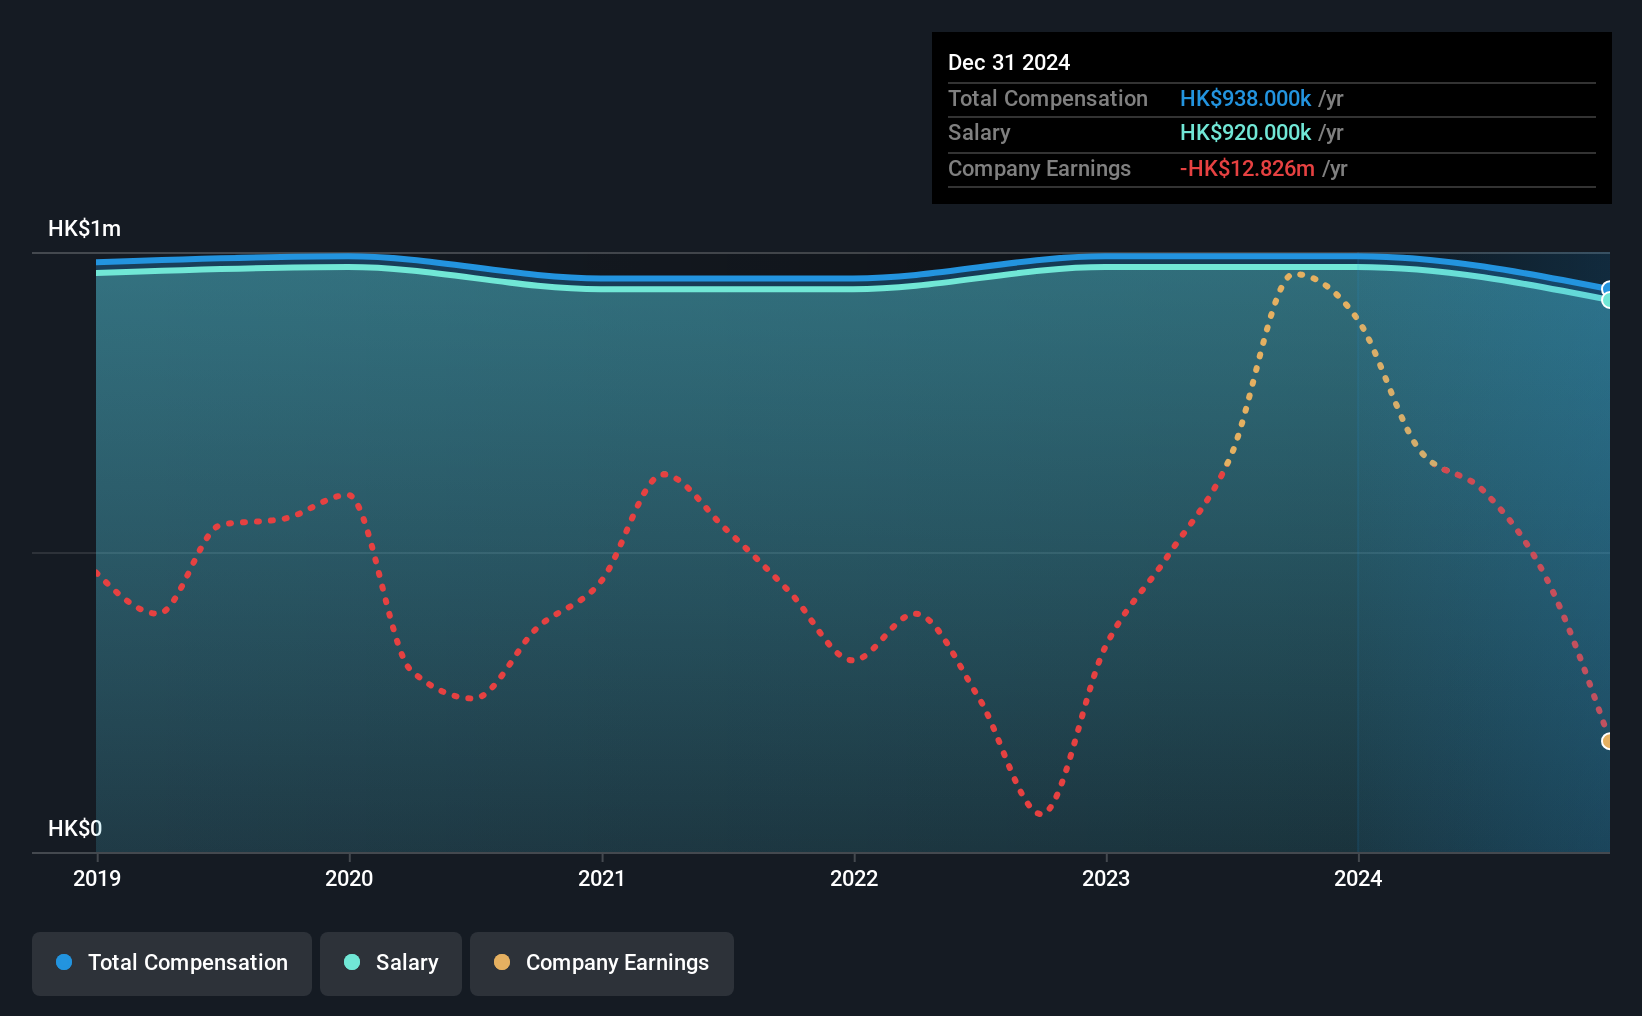Click the Salary tooltip row label
Image resolution: width=1642 pixels, height=1016 pixels.
pos(979,132)
